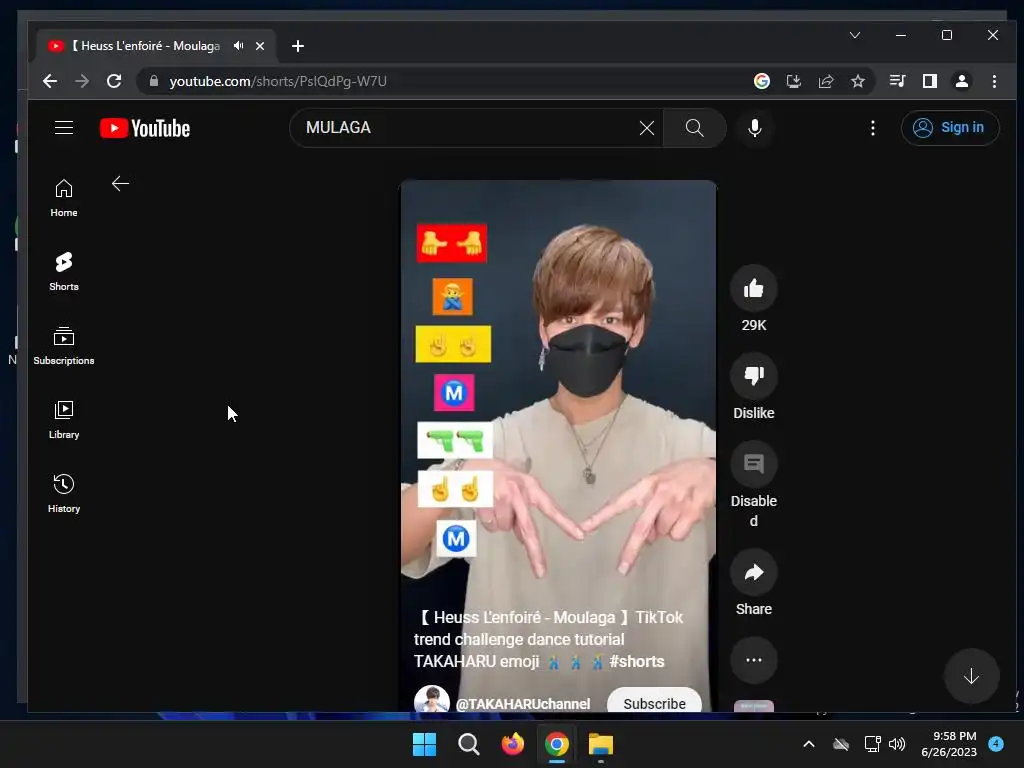The width and height of the screenshot is (1024, 768).
Task: Open File Explorer from taskbar
Action: click(x=601, y=744)
